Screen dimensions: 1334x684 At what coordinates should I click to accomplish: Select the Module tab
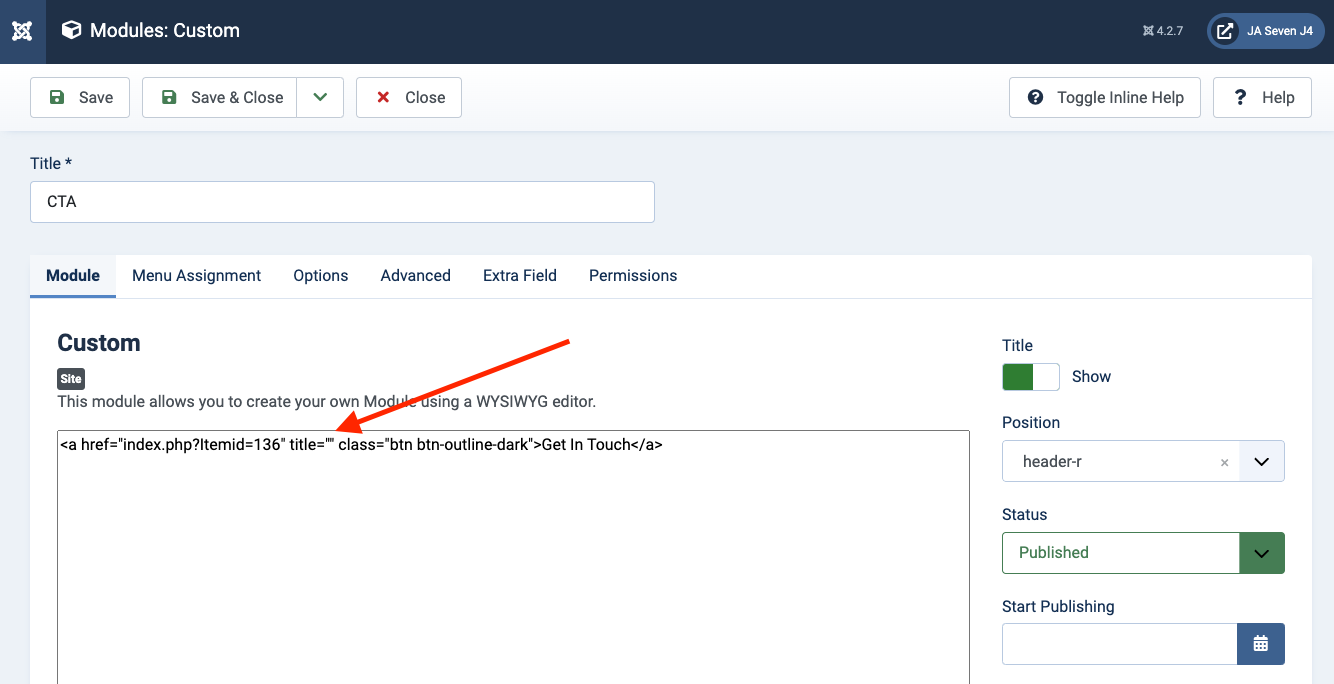(73, 276)
